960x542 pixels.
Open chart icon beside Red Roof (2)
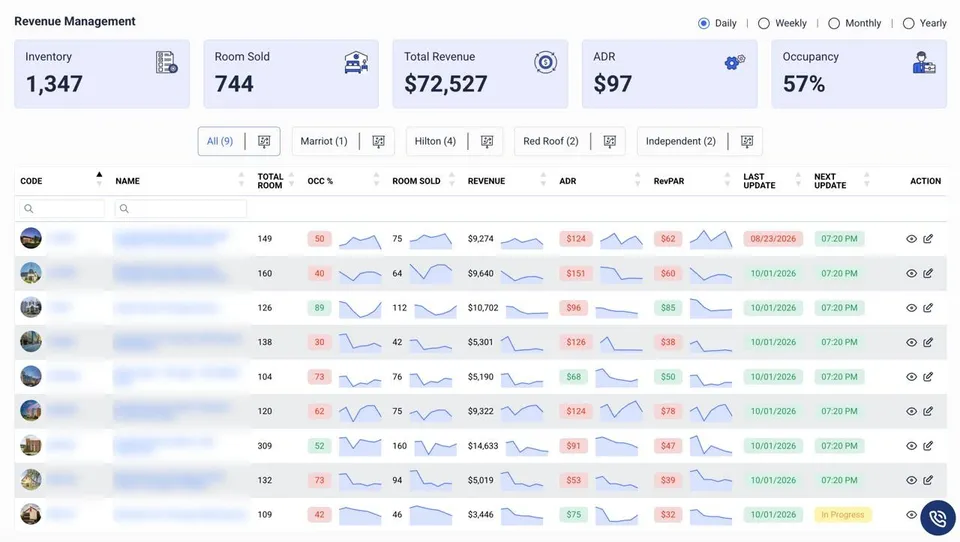(610, 141)
